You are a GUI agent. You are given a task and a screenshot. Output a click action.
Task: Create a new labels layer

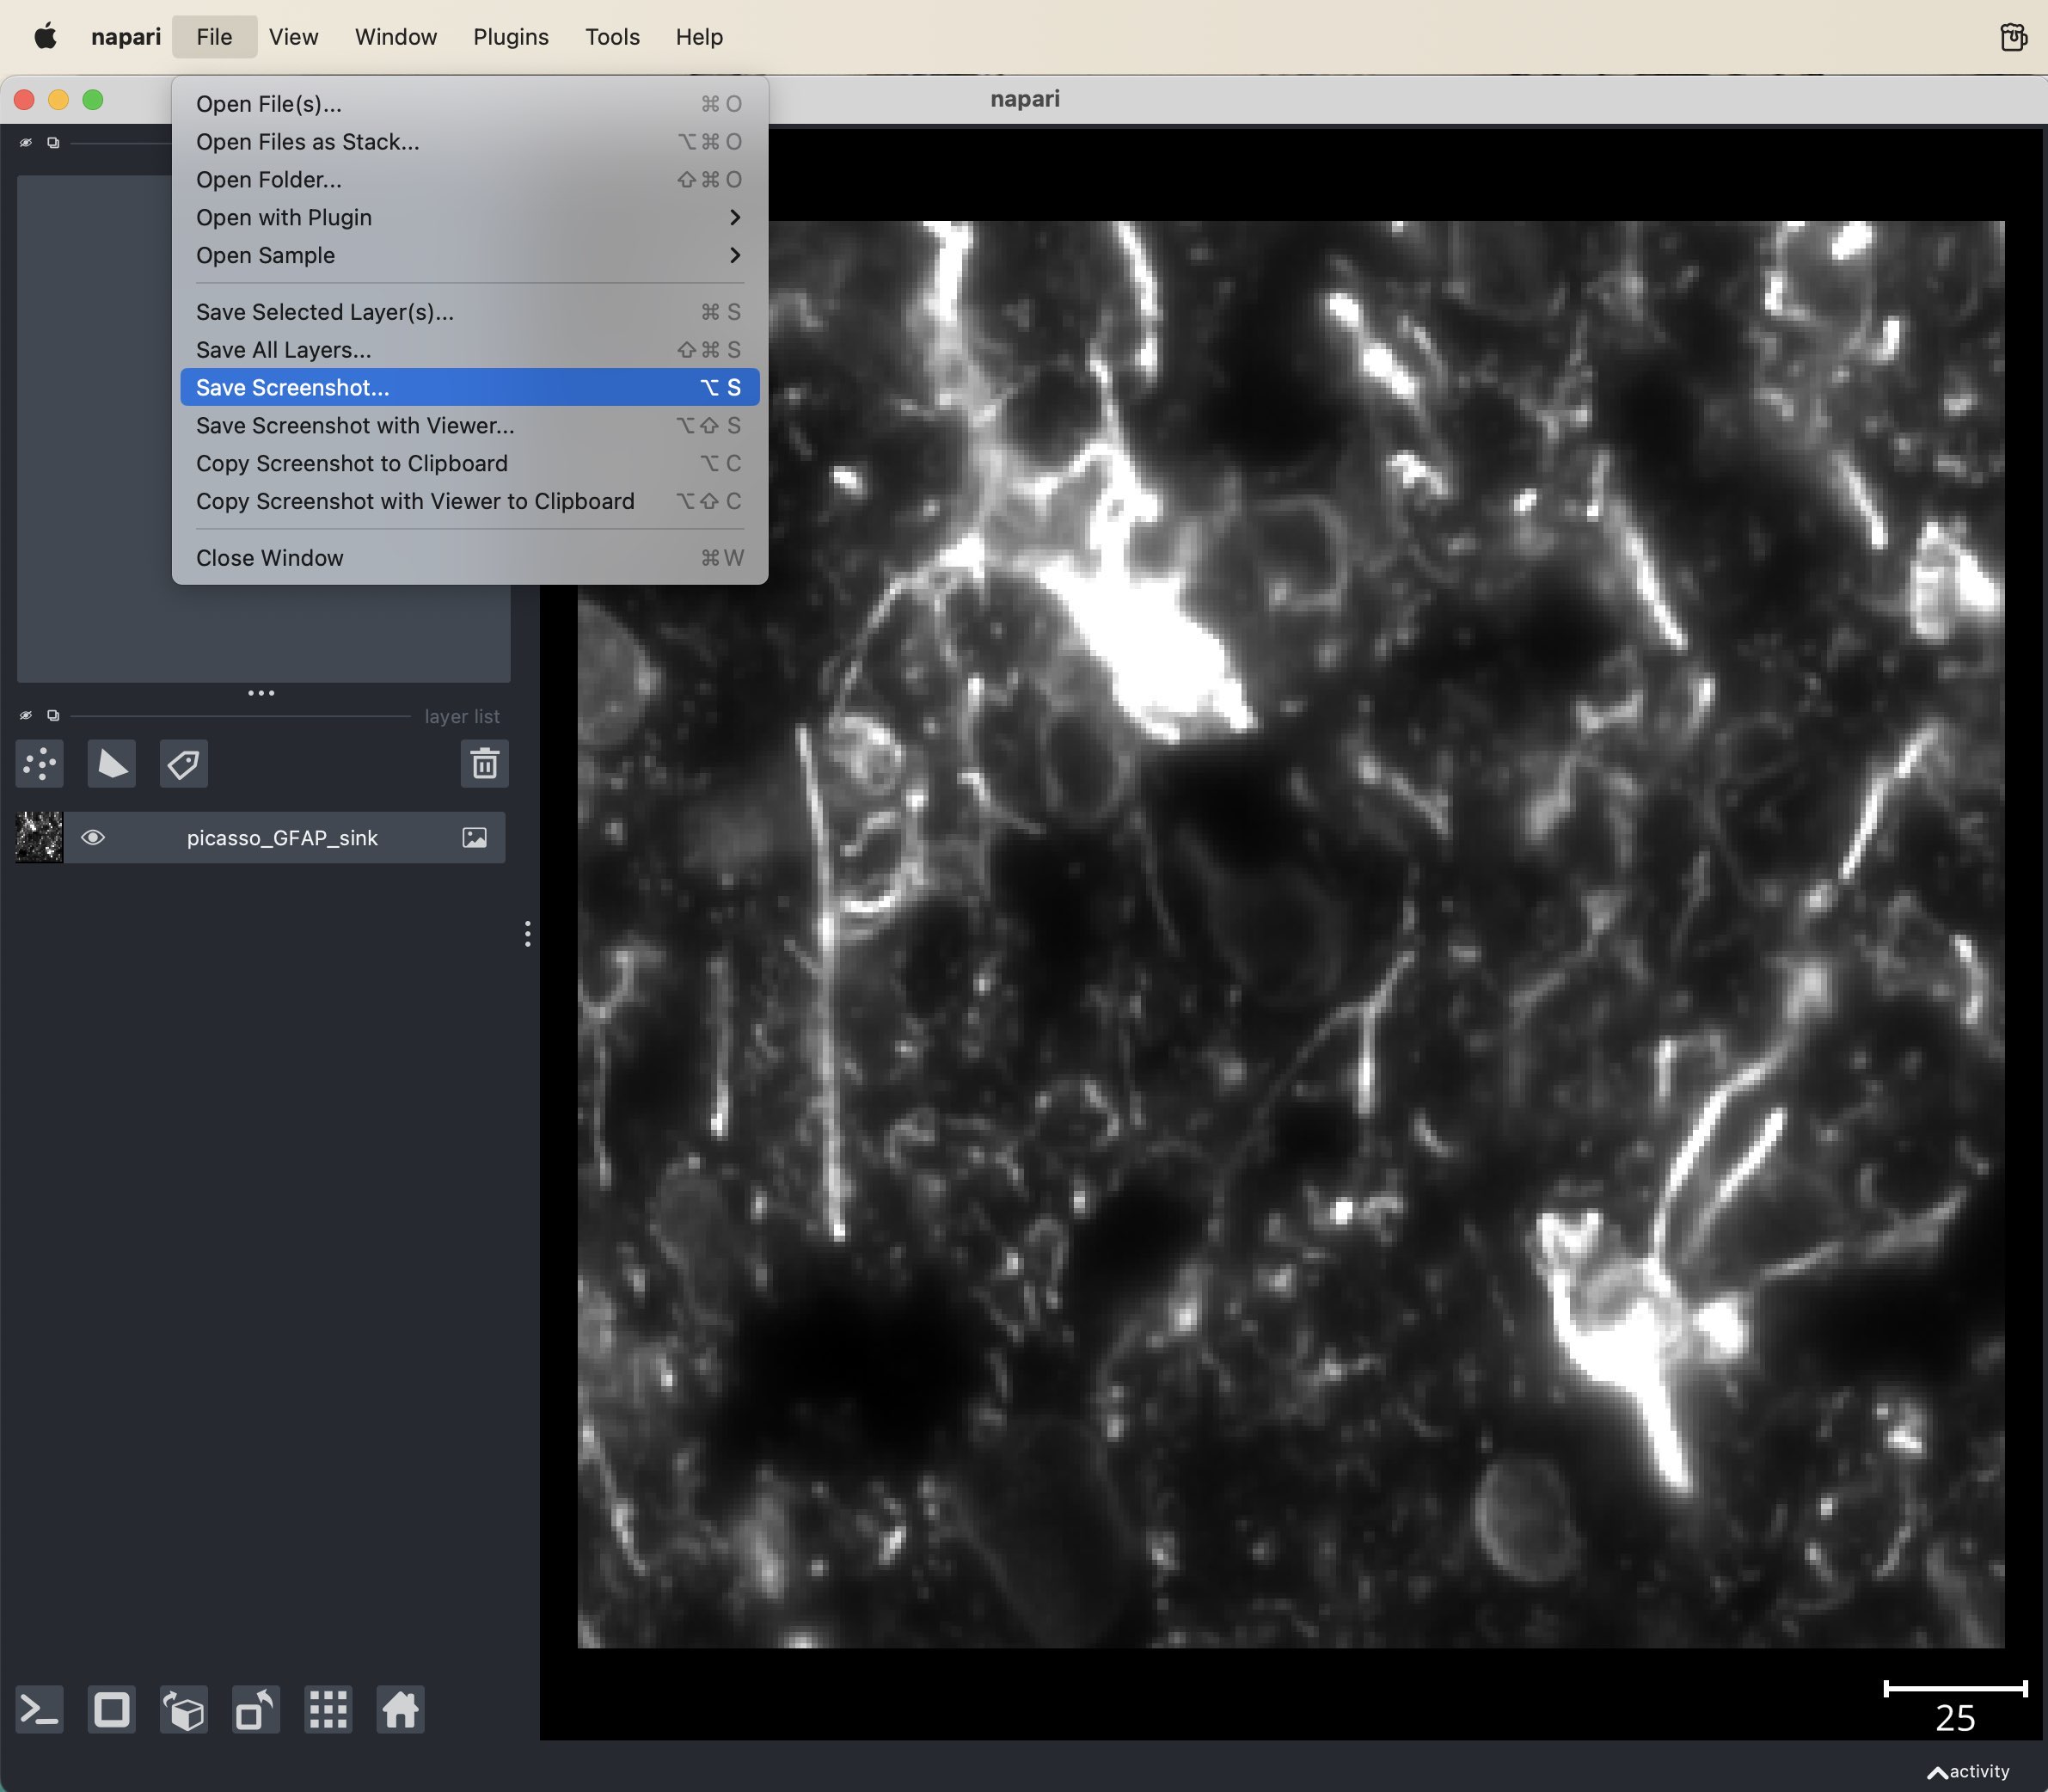click(184, 764)
